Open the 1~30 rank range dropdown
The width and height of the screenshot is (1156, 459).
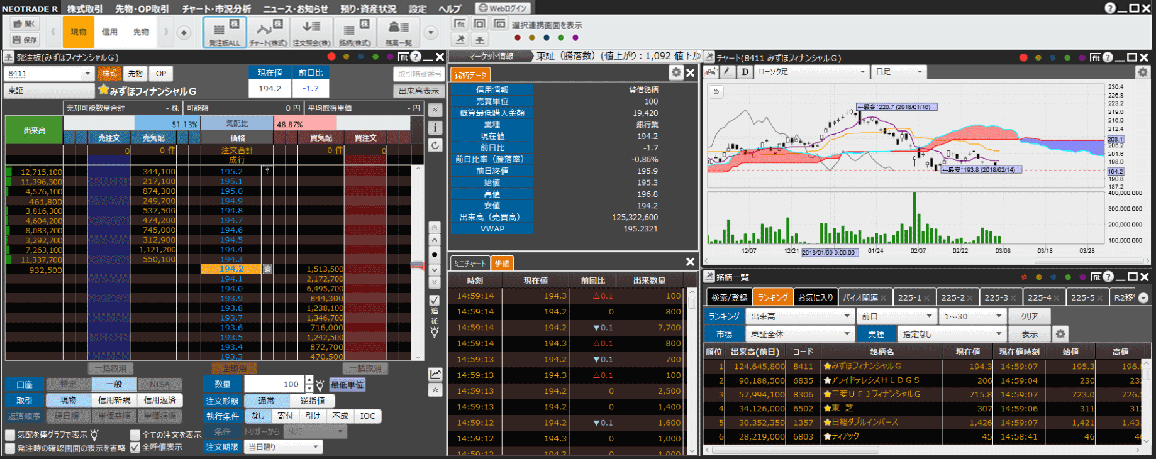[973, 318]
